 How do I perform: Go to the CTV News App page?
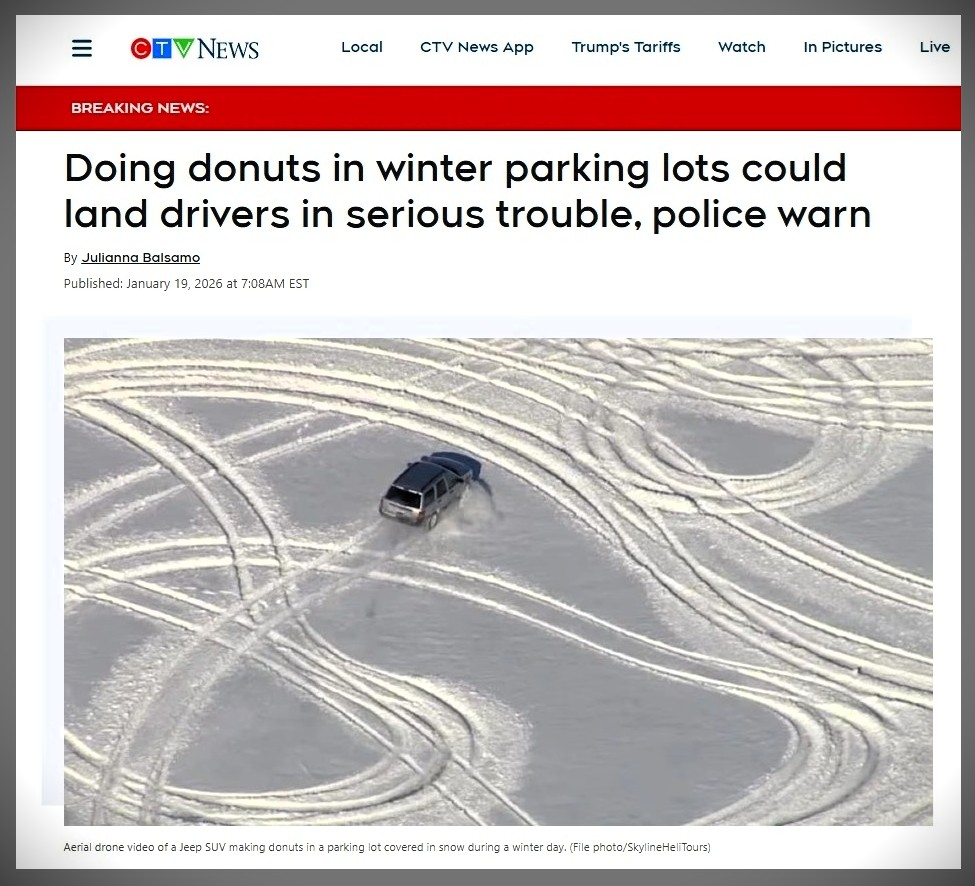tap(477, 47)
